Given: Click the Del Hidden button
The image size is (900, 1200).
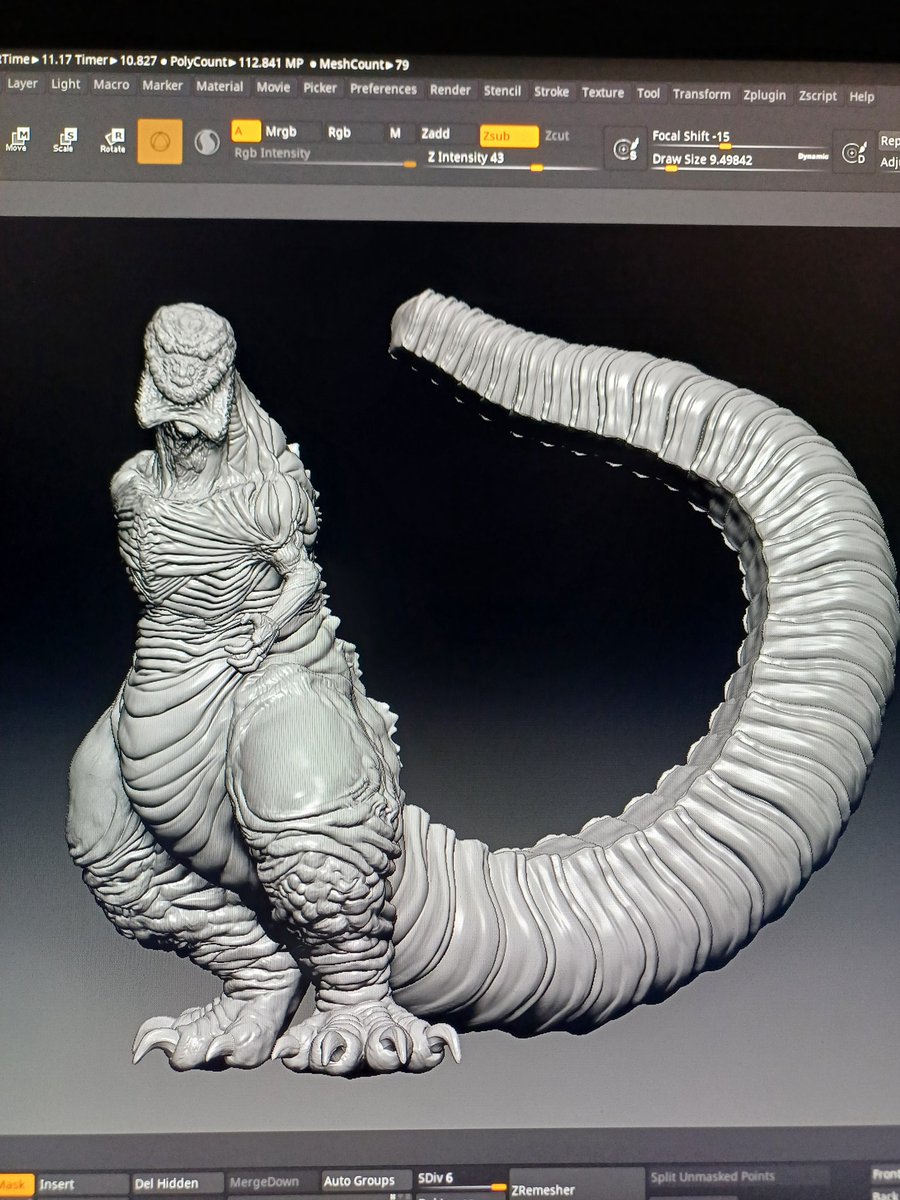Looking at the screenshot, I should tap(178, 1184).
